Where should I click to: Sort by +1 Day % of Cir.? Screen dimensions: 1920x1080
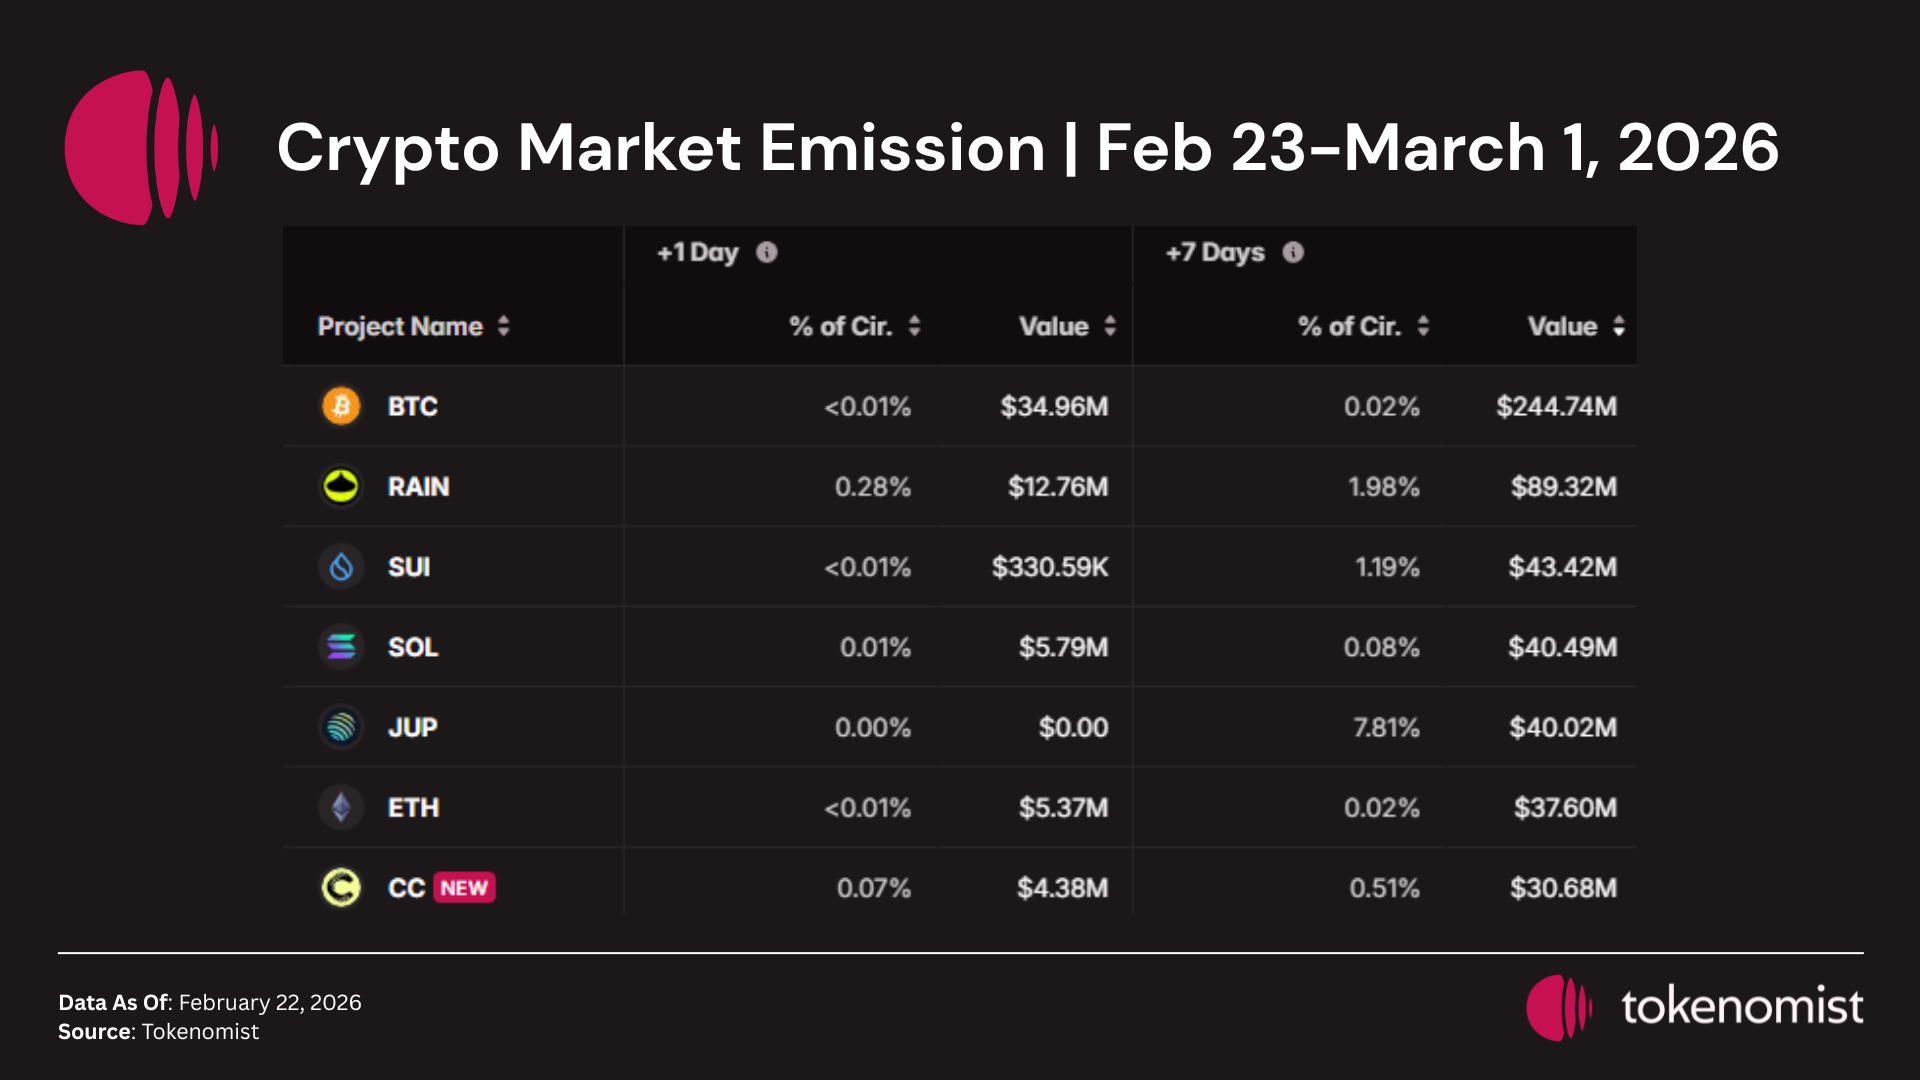click(914, 326)
